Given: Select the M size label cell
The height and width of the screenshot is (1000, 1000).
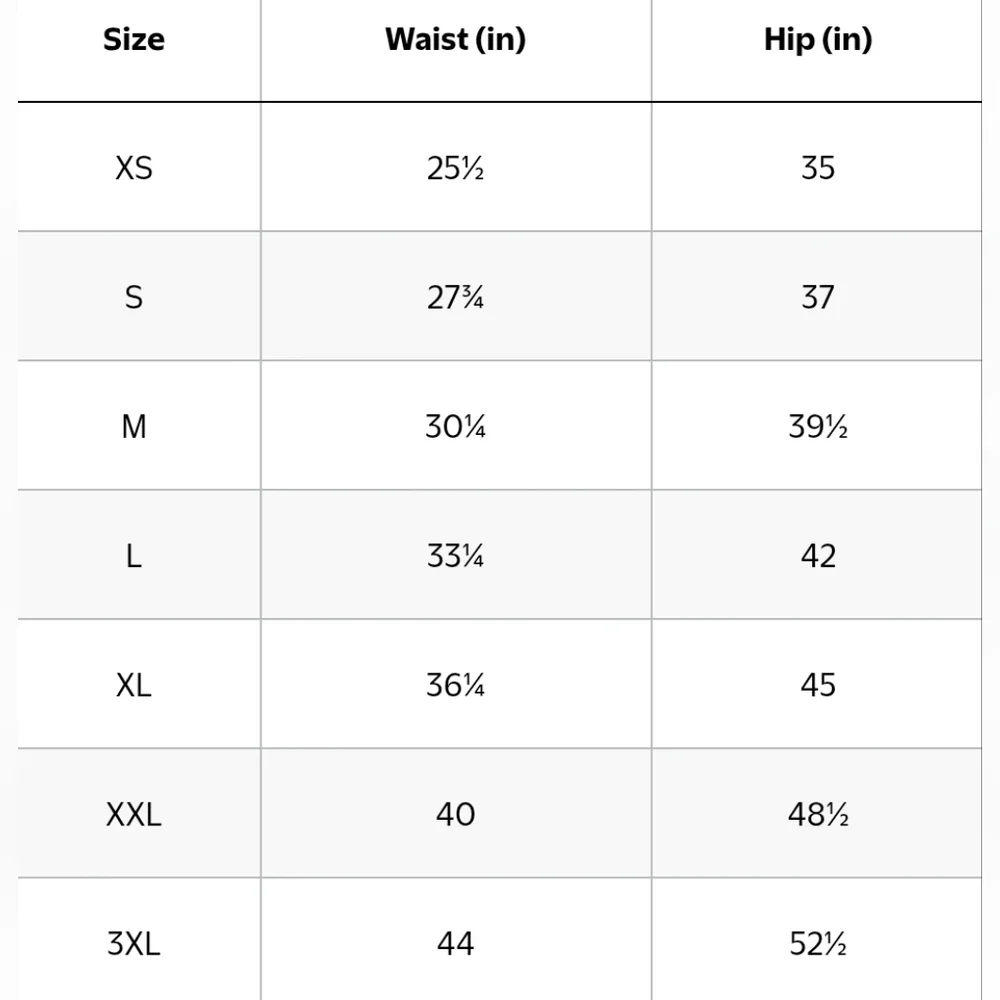Looking at the screenshot, I should click(134, 427).
